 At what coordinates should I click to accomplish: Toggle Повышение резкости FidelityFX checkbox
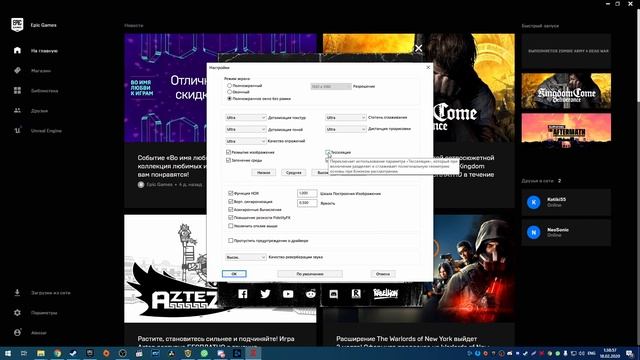[x=231, y=218]
